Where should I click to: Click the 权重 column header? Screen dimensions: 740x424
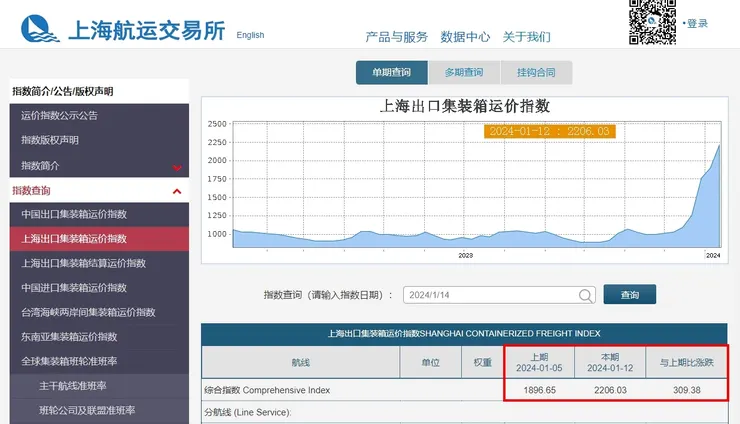coord(482,363)
